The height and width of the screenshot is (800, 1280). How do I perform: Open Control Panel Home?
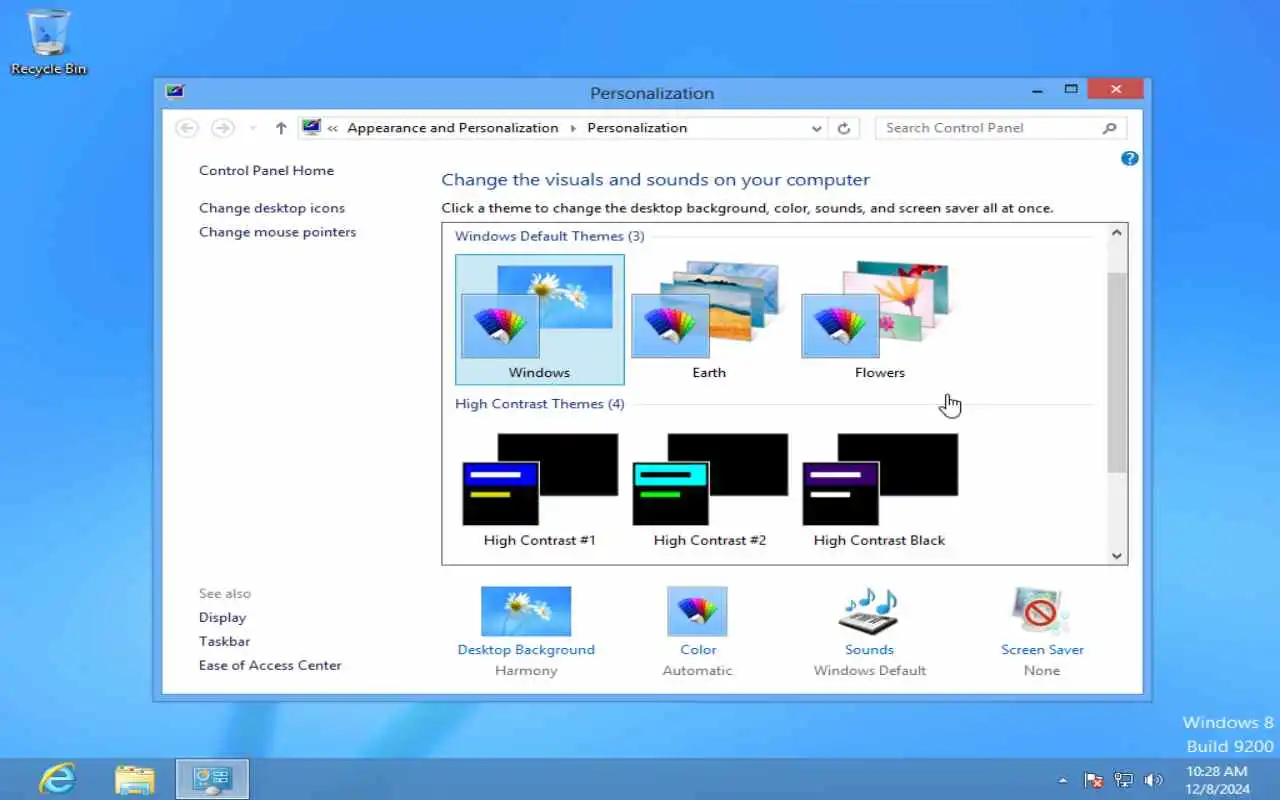pyautogui.click(x=266, y=170)
